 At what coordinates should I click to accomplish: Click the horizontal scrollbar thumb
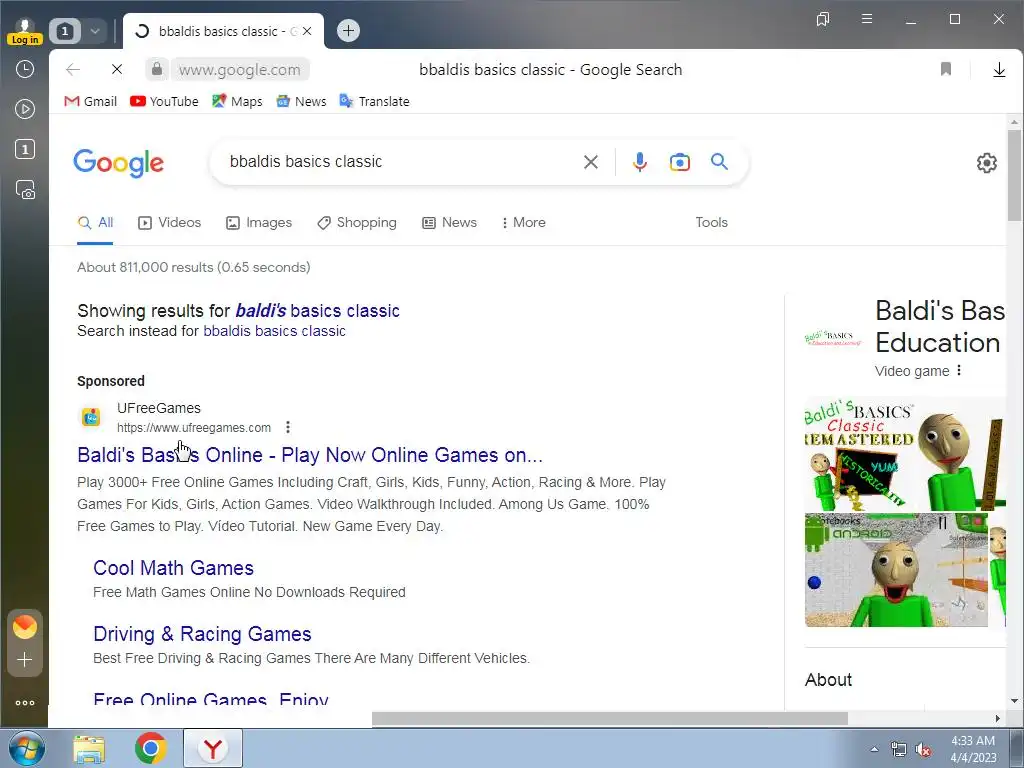609,718
